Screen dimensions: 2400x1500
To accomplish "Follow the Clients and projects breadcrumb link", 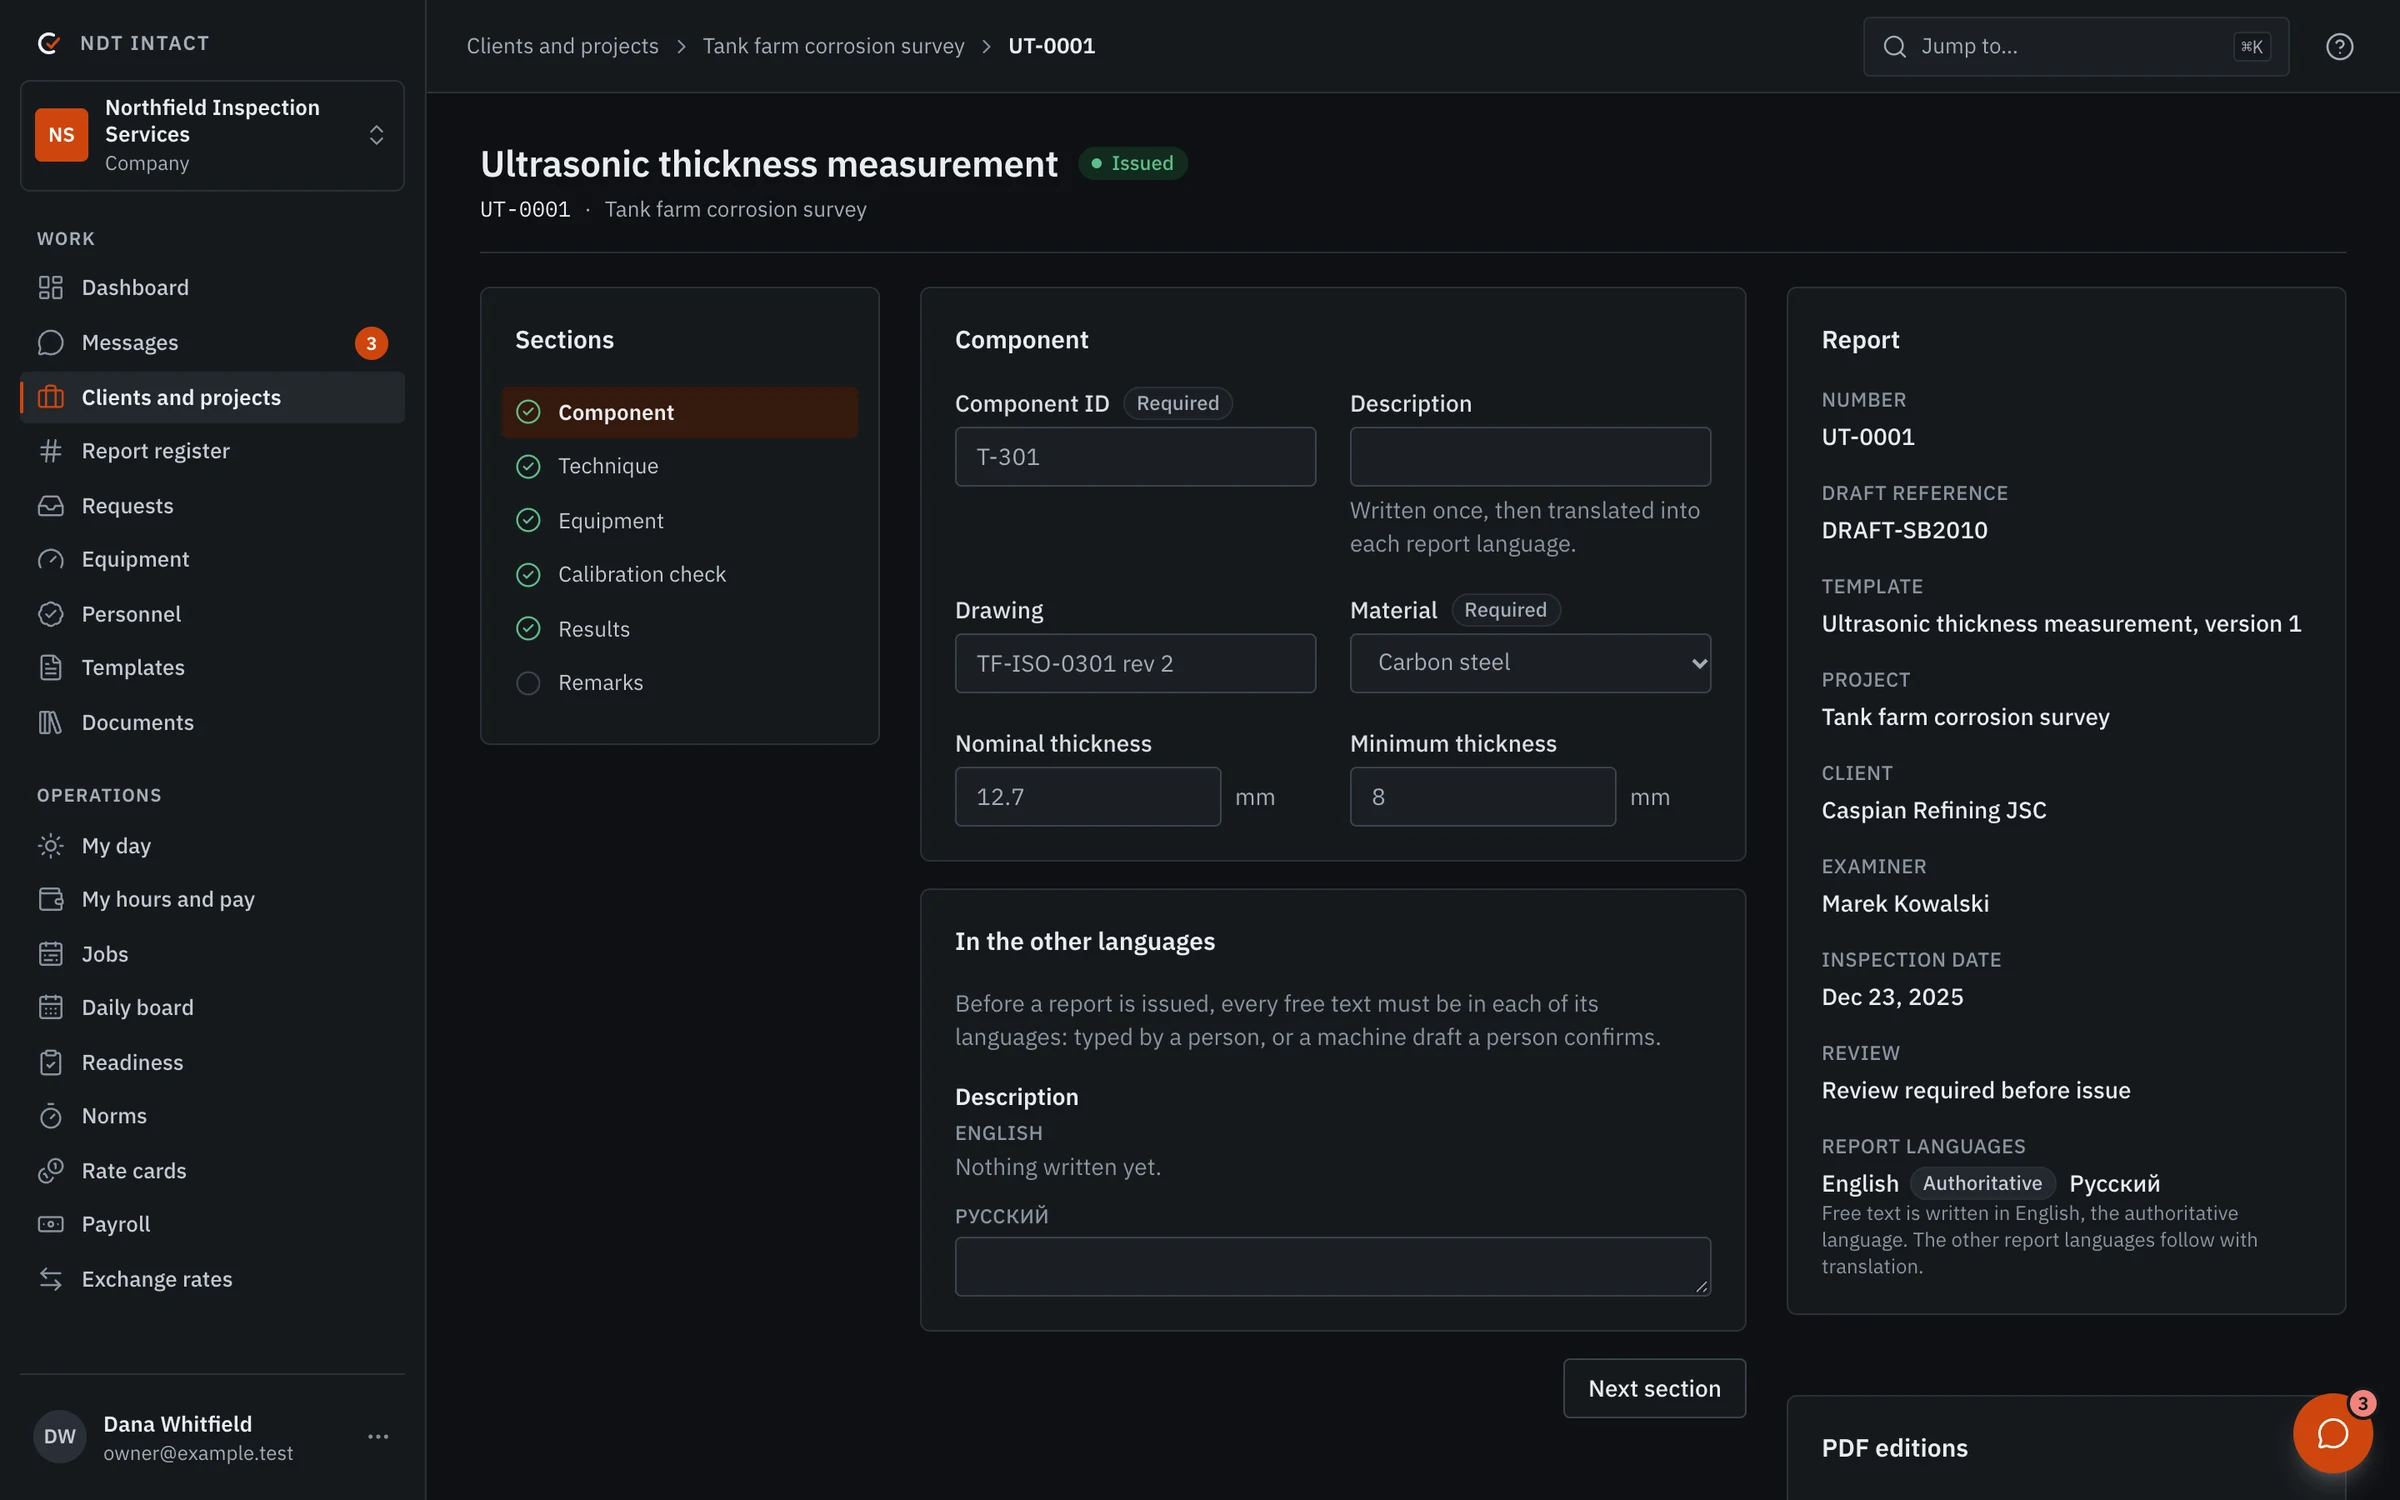I will click(x=562, y=46).
